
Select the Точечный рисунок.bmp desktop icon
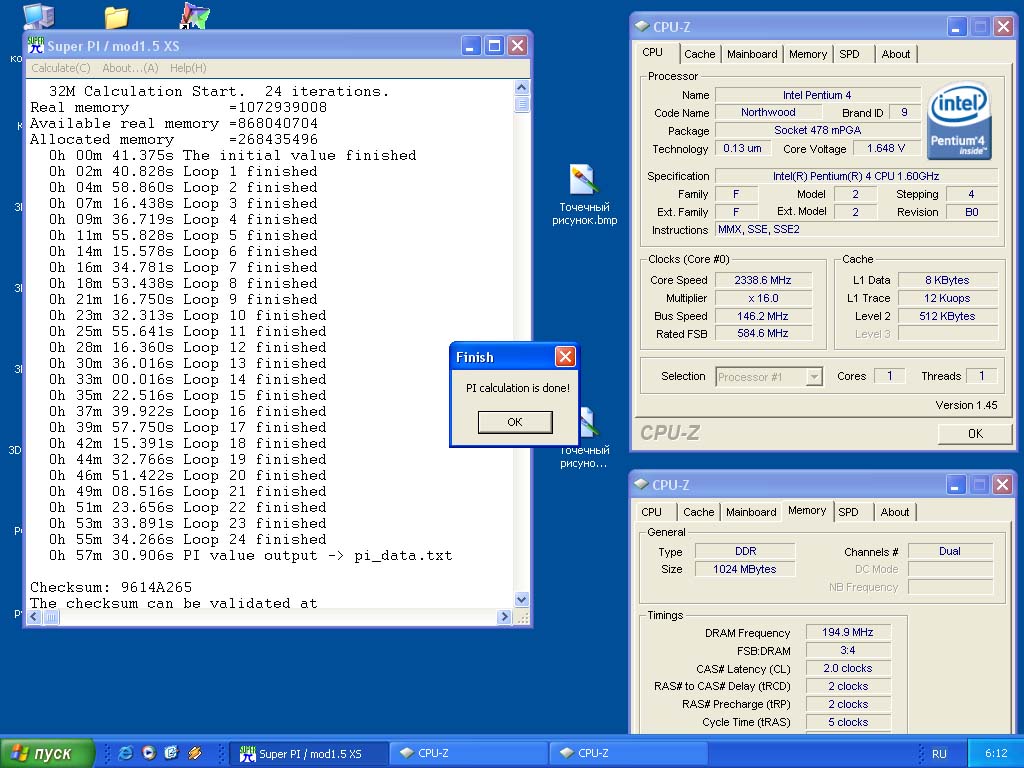pos(584,195)
